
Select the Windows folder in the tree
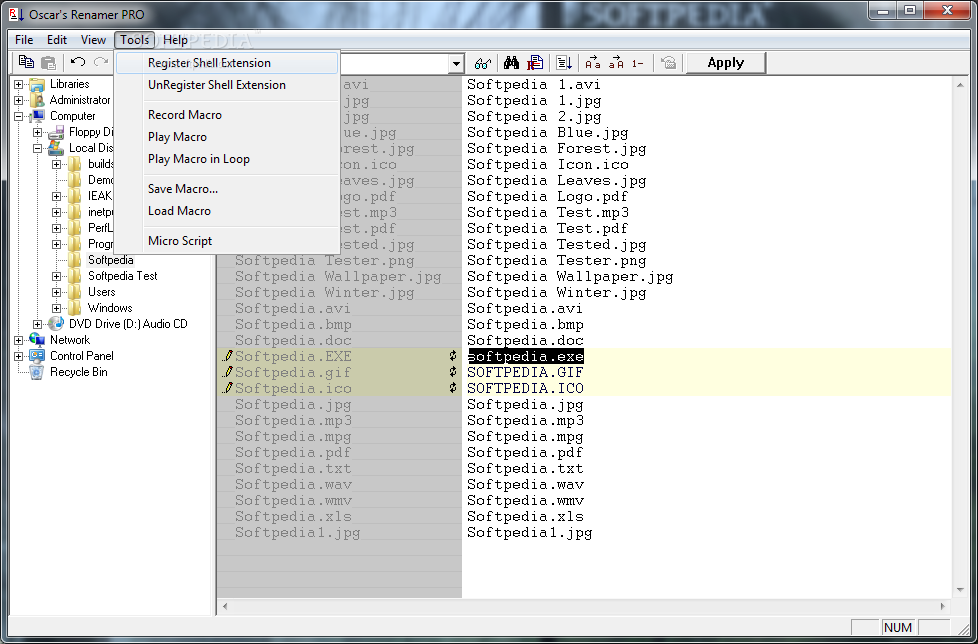pos(110,308)
